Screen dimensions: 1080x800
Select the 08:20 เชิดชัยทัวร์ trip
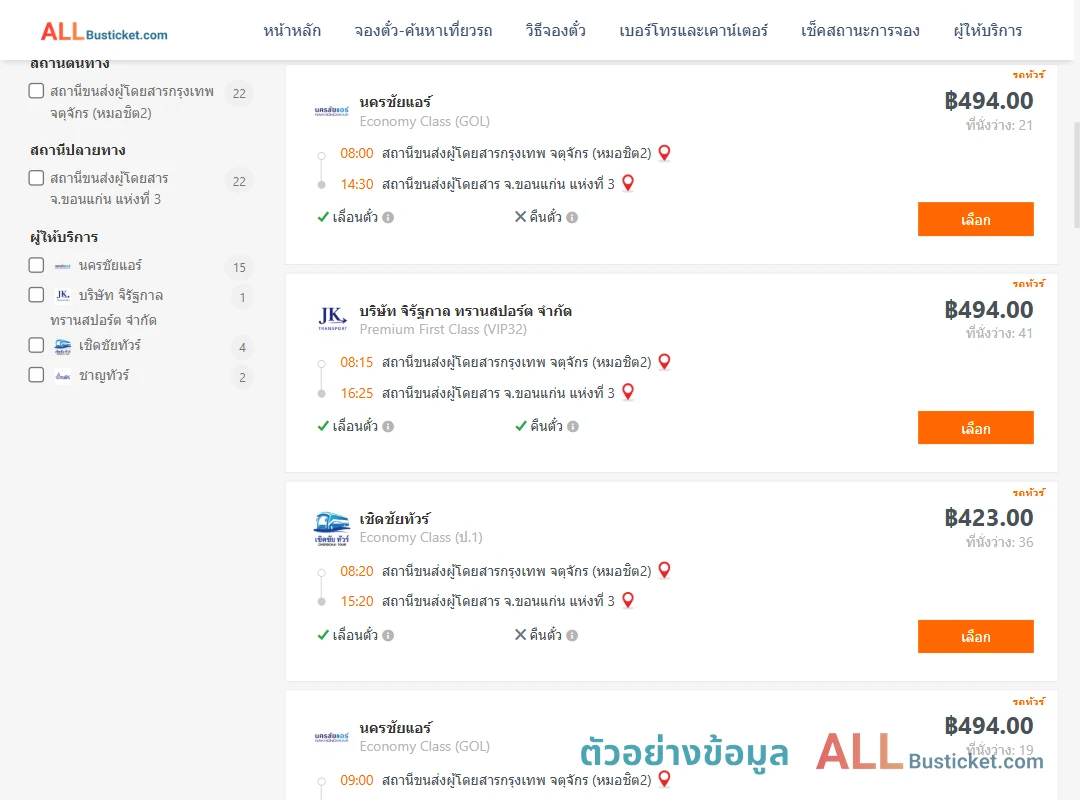[x=975, y=637]
